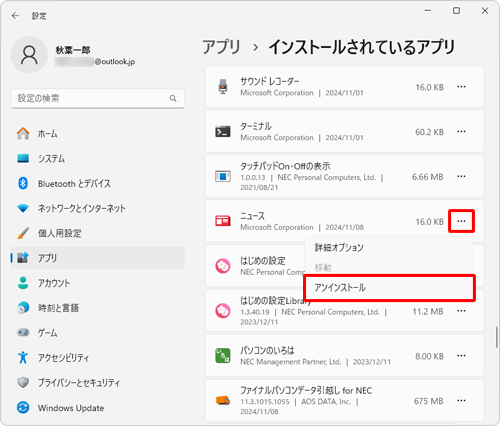The height and width of the screenshot is (426, 500).
Task: Click the タッチパッドOn・Offの表示 app icon
Action: point(223,176)
